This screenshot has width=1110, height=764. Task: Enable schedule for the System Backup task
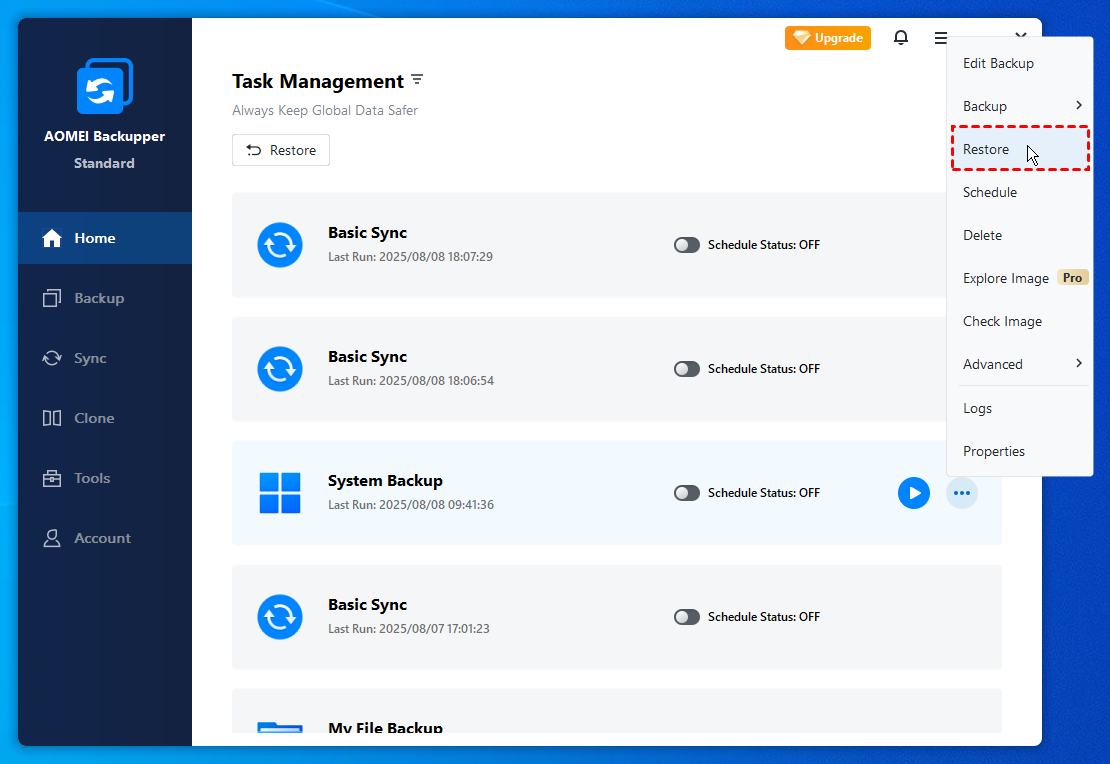pos(687,493)
